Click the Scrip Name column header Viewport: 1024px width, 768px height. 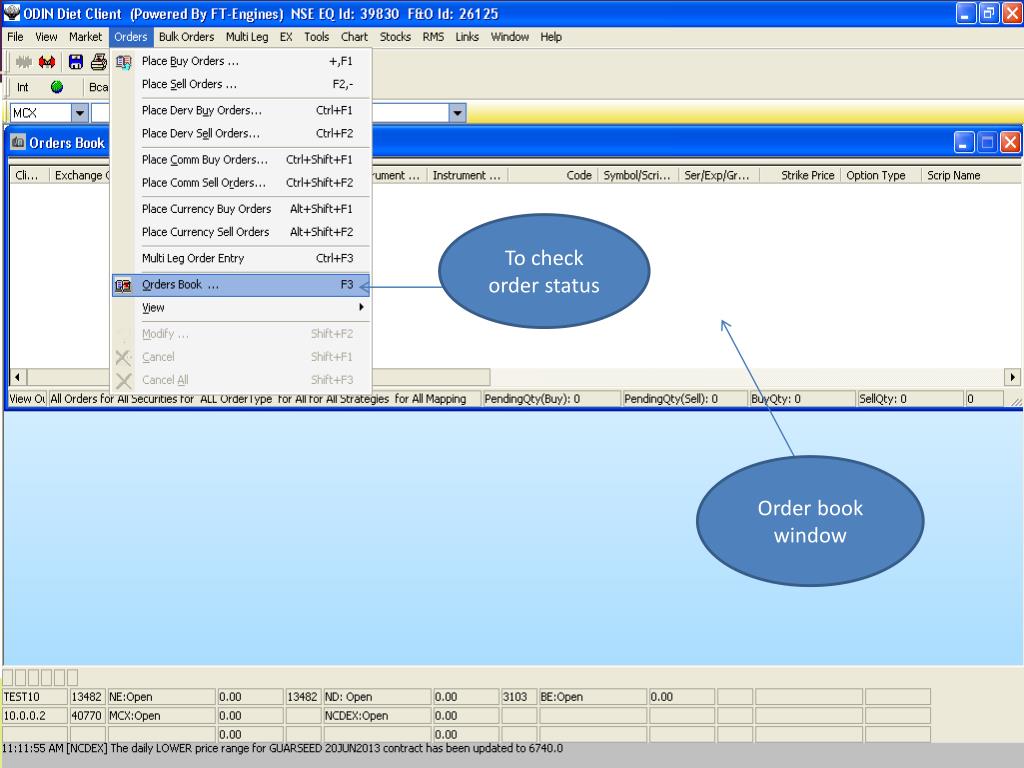tap(971, 175)
